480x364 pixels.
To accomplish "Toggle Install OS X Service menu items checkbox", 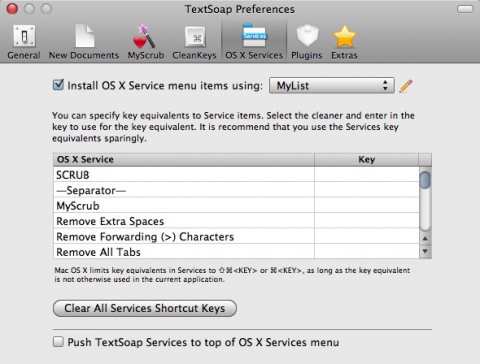I will click(58, 85).
